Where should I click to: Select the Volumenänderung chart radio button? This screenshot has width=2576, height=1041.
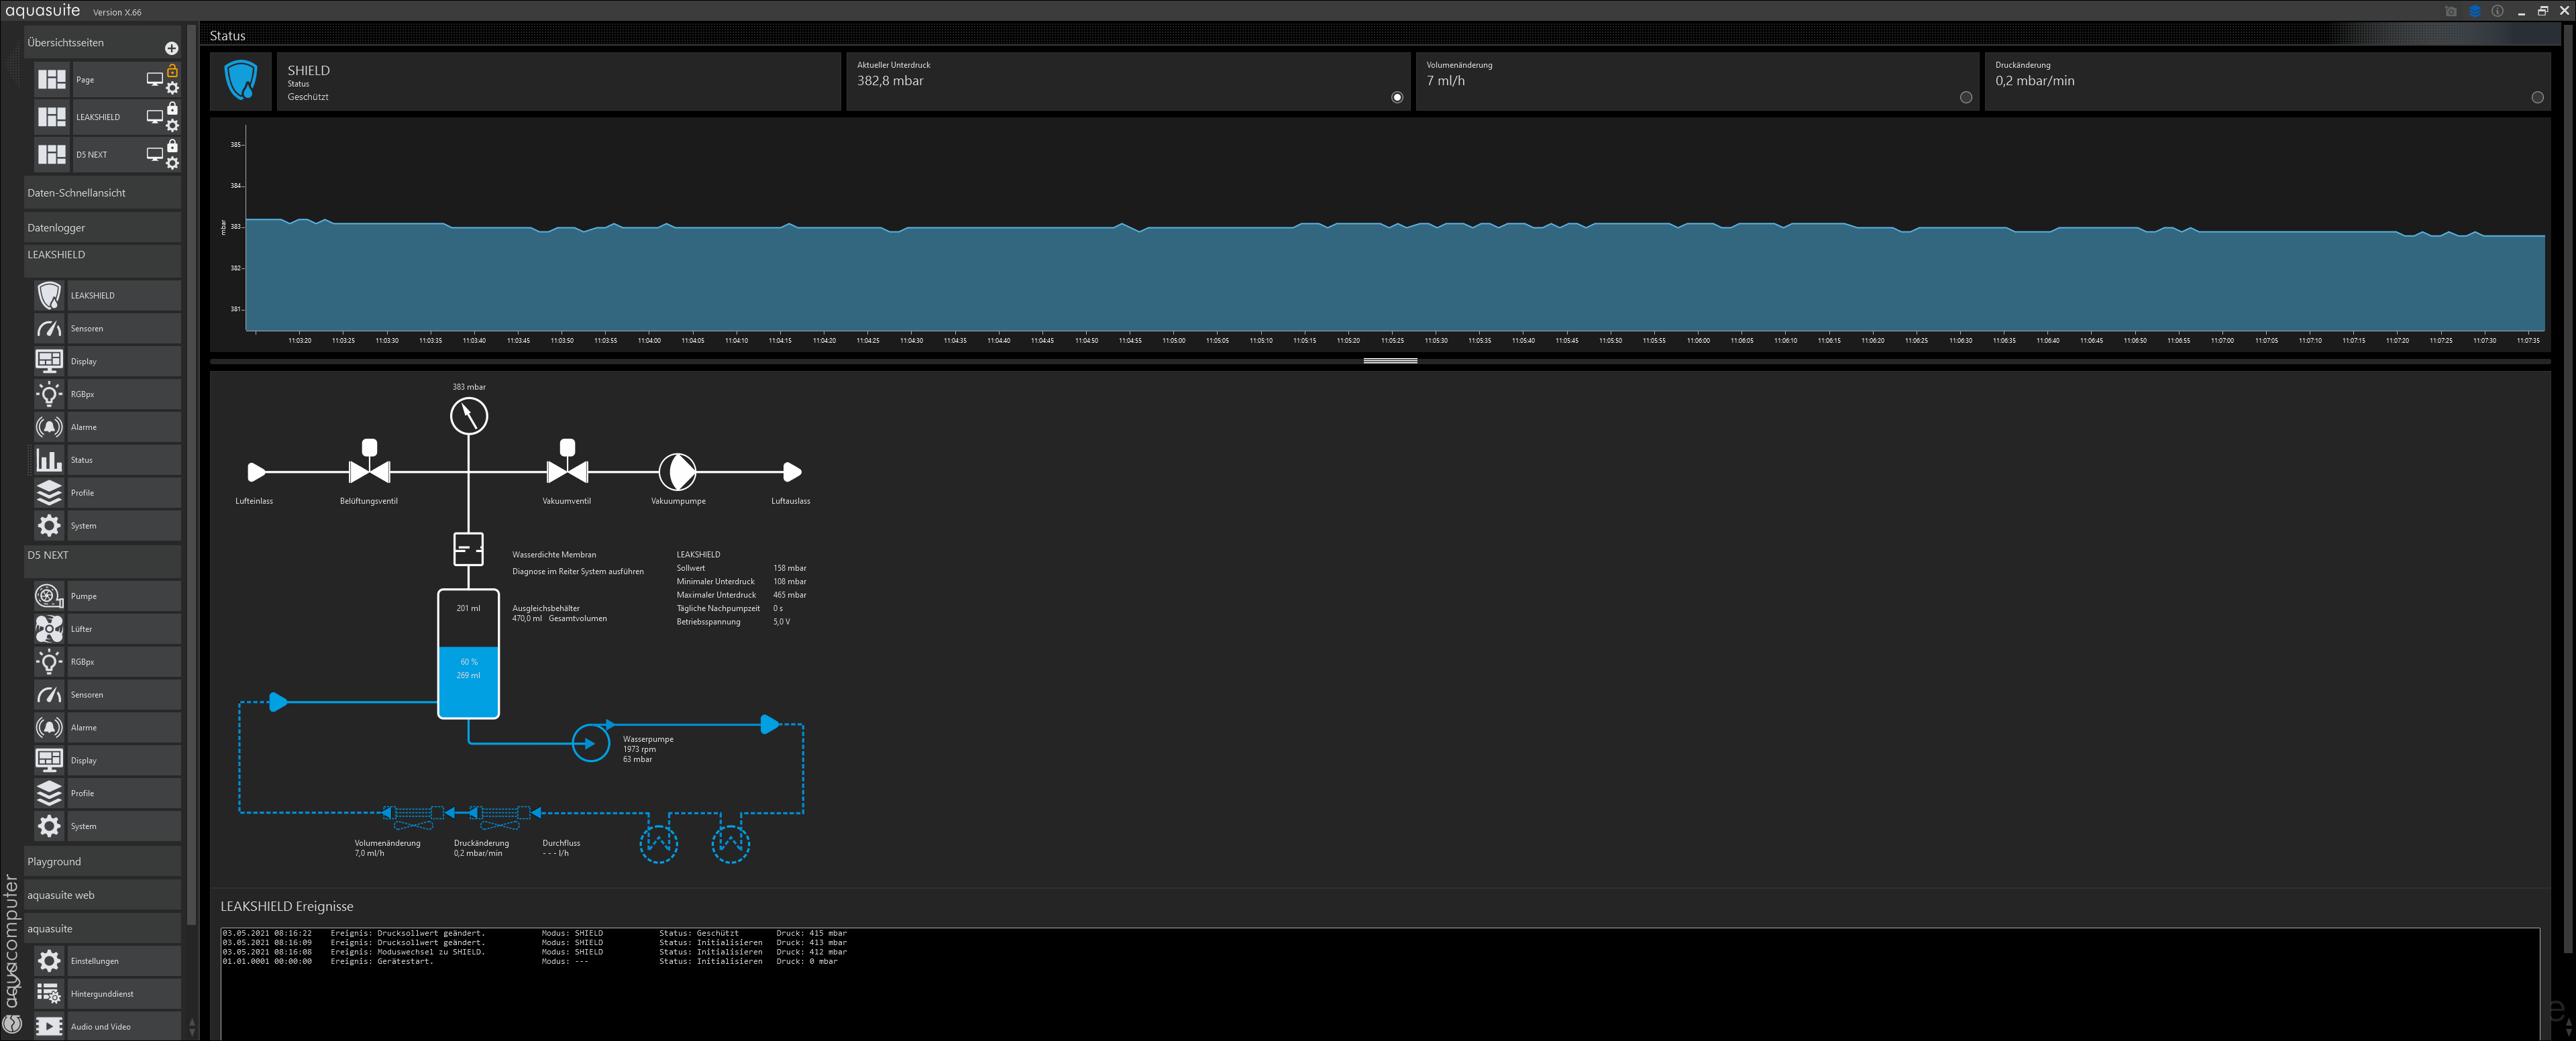tap(1966, 97)
